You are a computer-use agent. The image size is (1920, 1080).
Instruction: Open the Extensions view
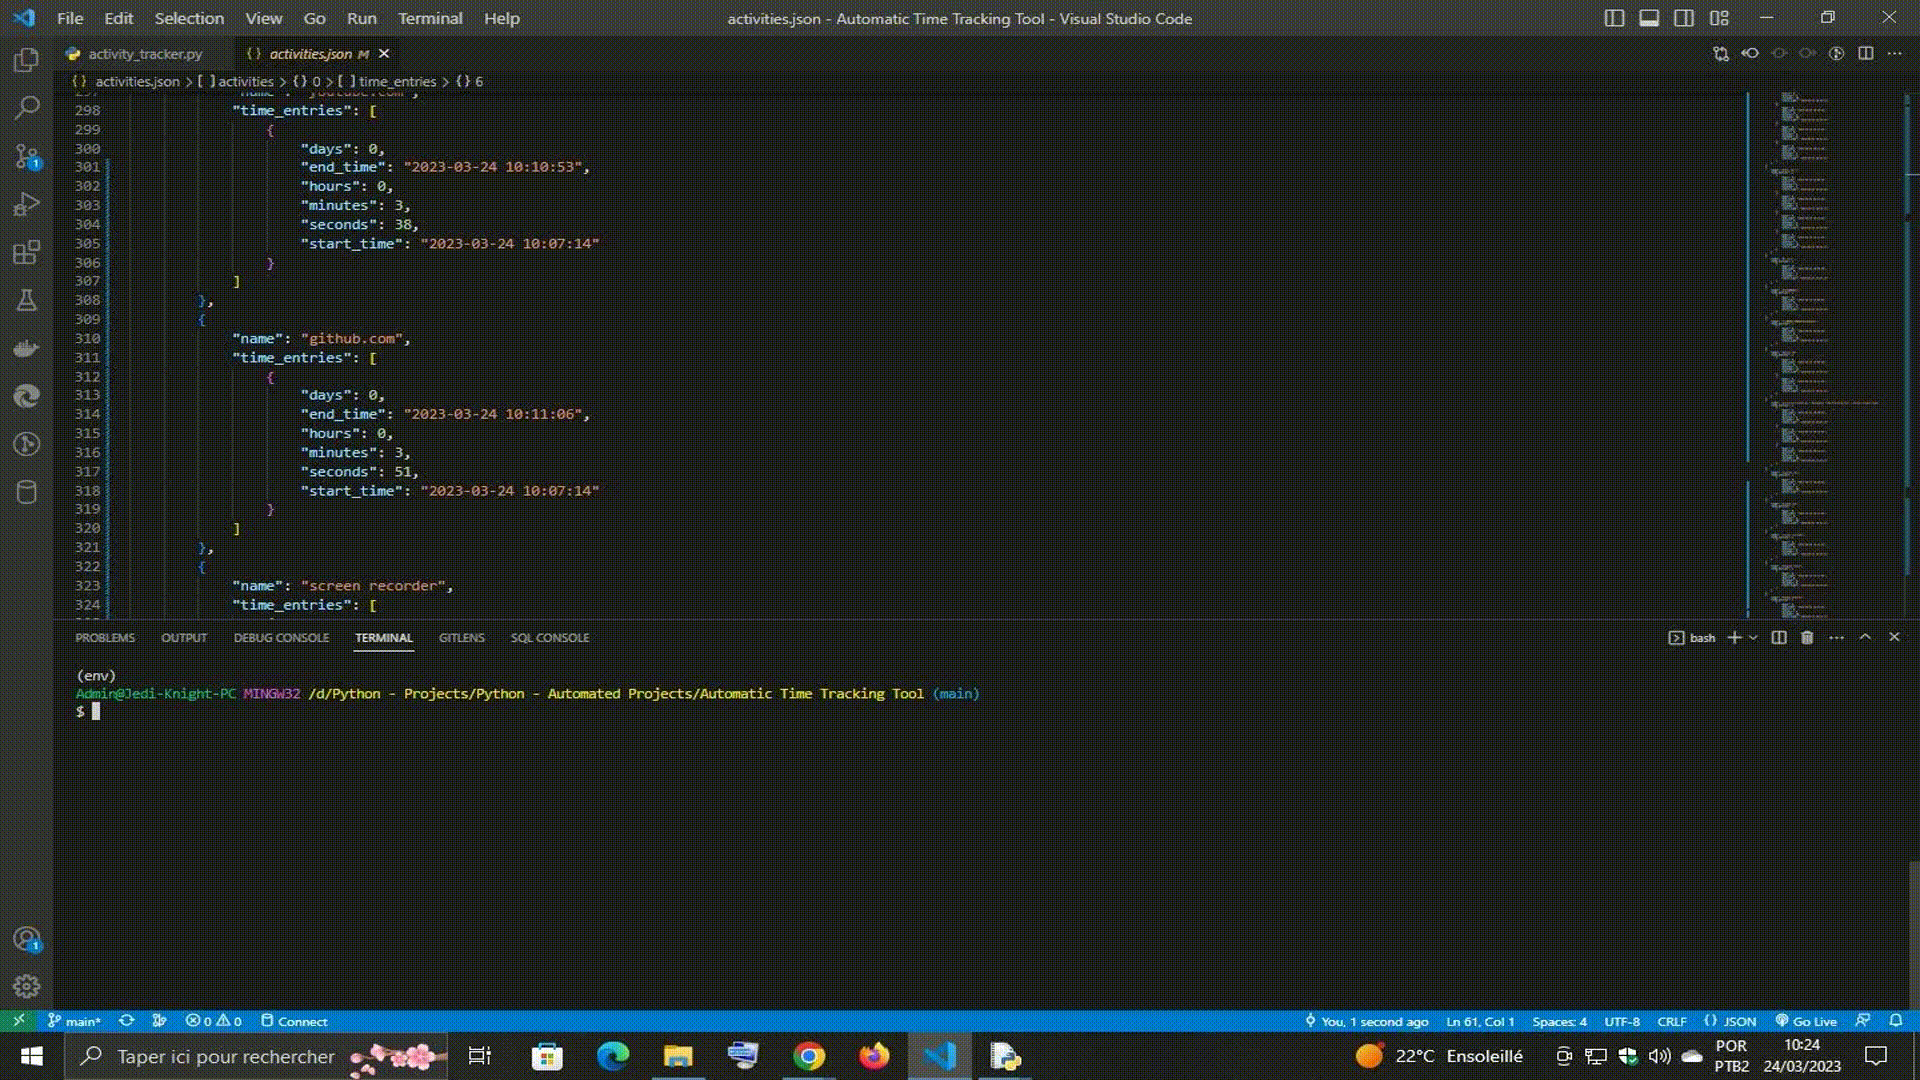click(x=27, y=252)
